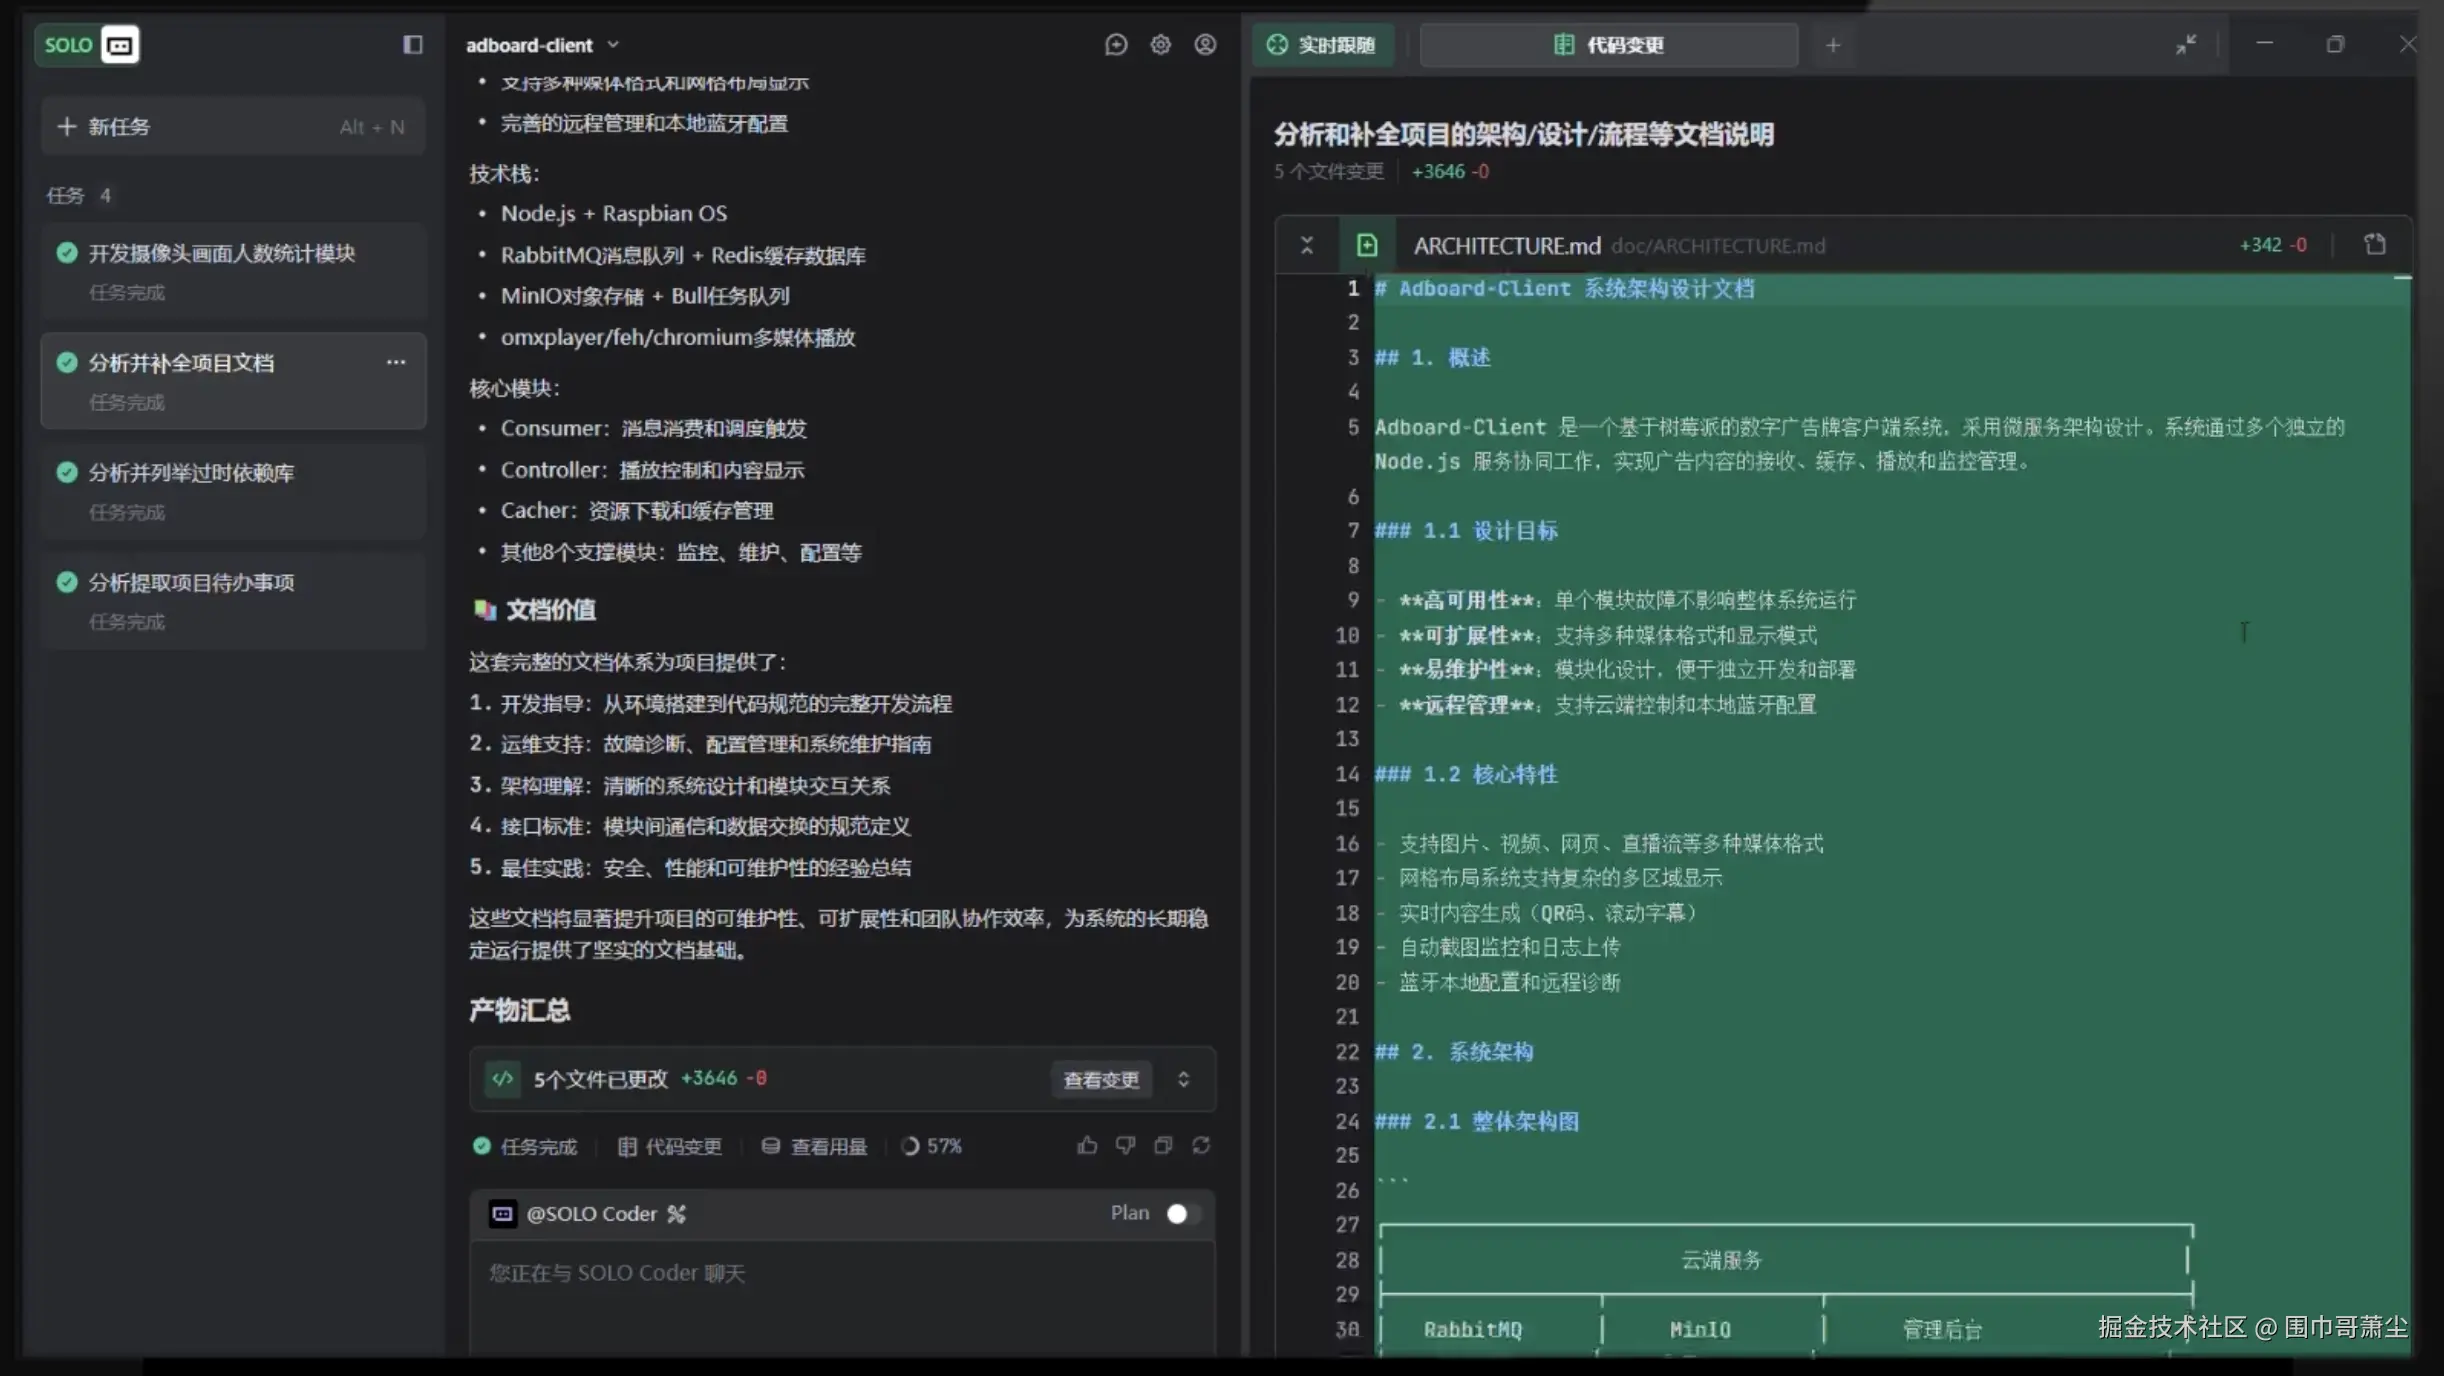The height and width of the screenshot is (1376, 2444).
Task: Shrink the panel with collapse arrows icon
Action: tap(2186, 44)
